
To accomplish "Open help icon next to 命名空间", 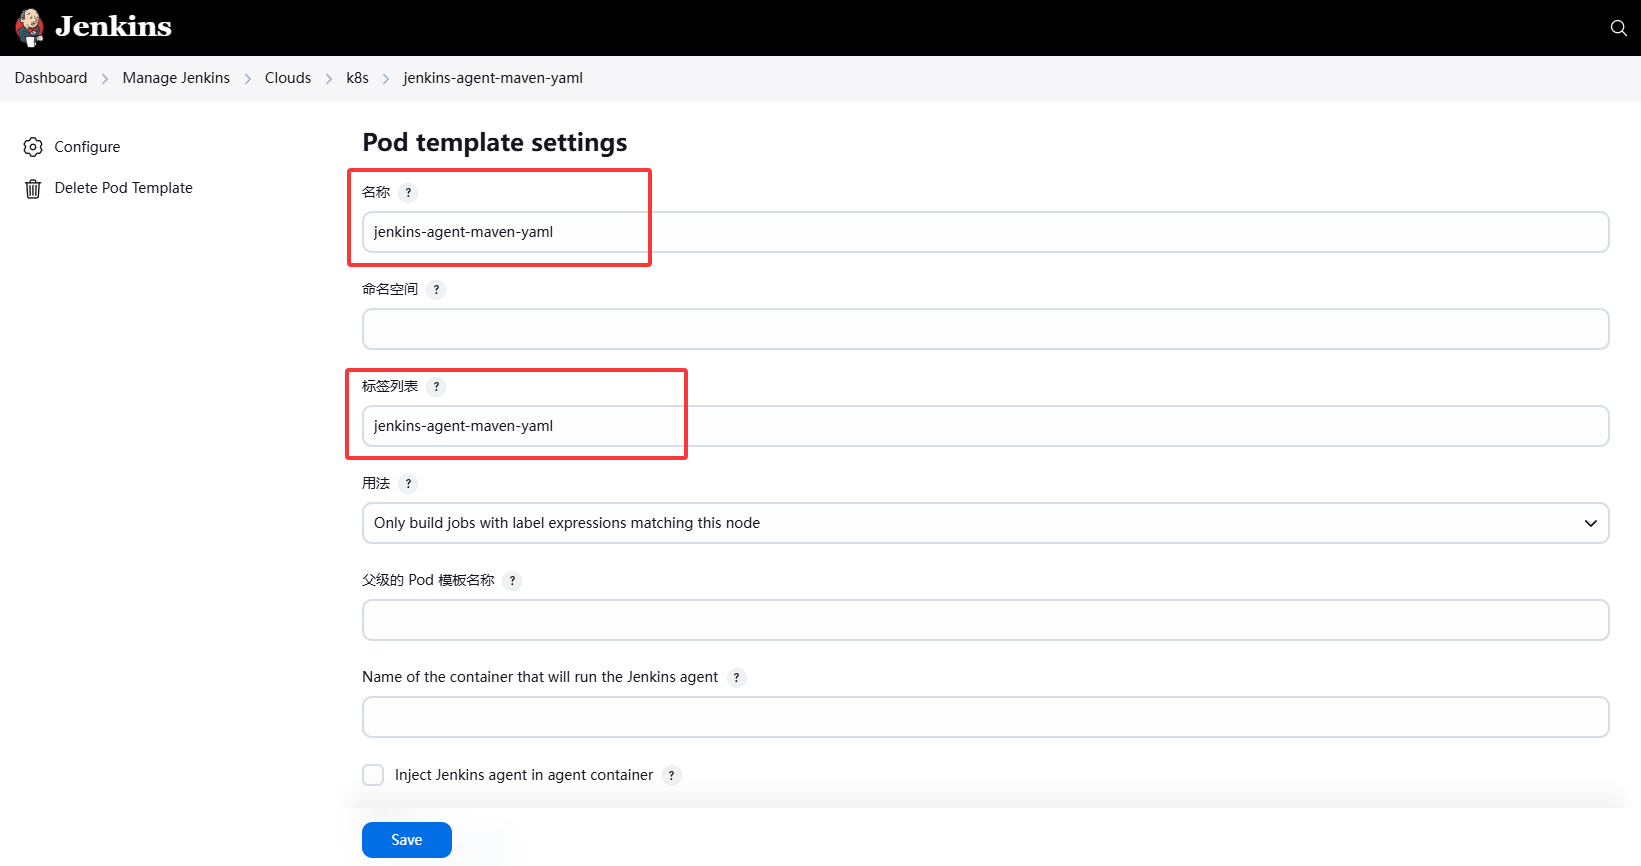I will pyautogui.click(x=436, y=290).
